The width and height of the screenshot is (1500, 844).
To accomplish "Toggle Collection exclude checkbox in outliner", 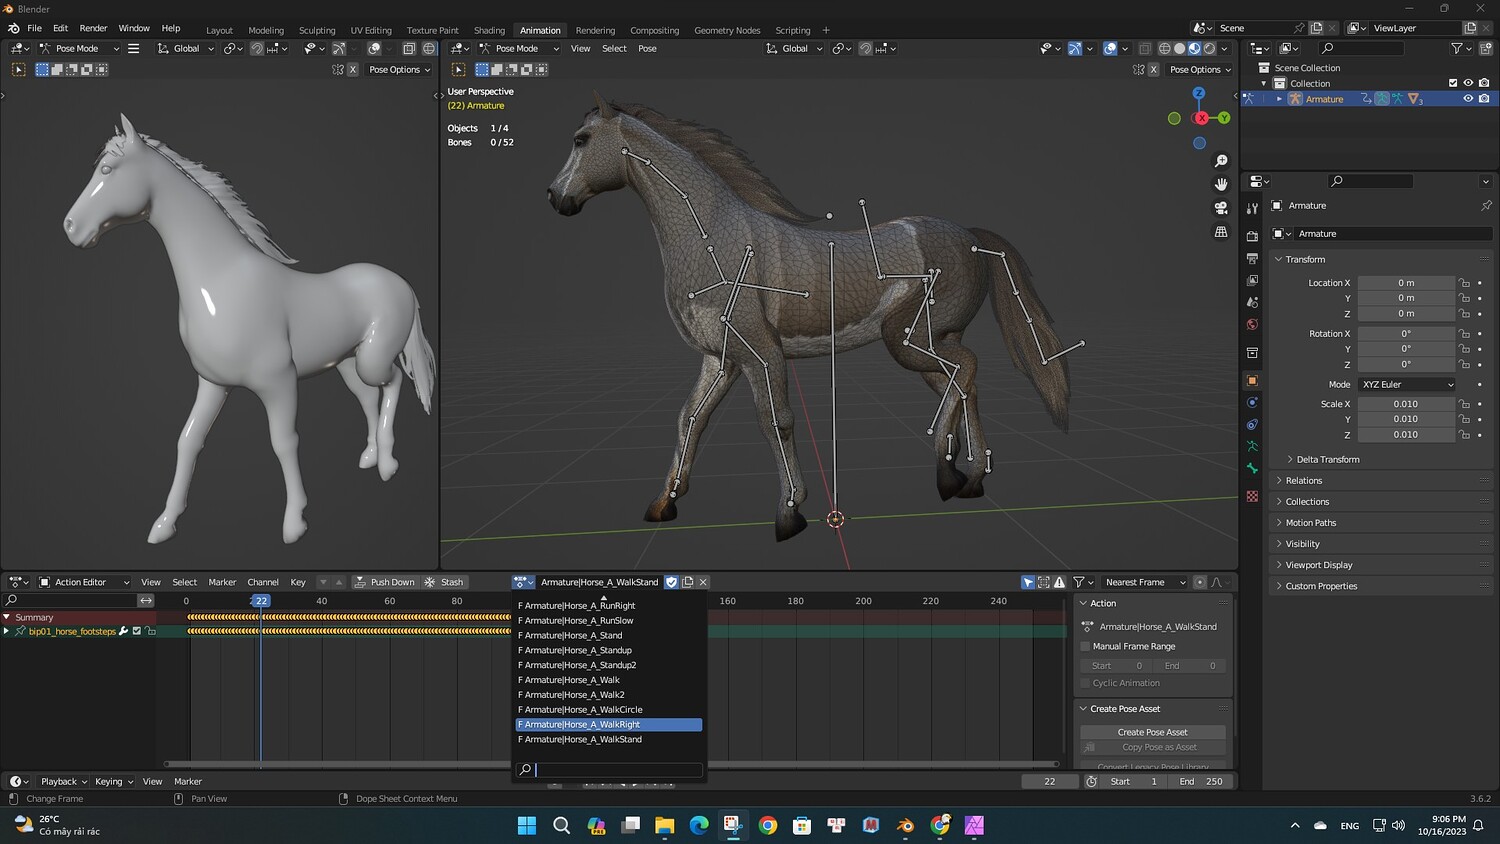I will tap(1453, 83).
